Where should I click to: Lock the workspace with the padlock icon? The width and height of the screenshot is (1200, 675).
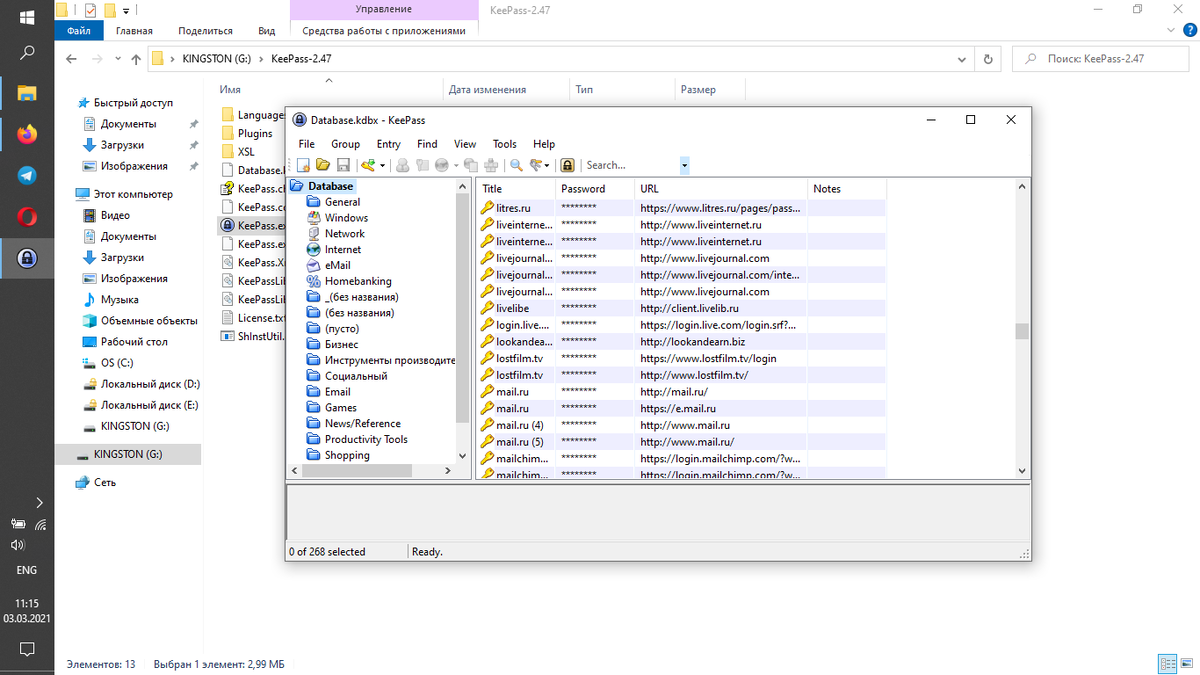pos(567,165)
